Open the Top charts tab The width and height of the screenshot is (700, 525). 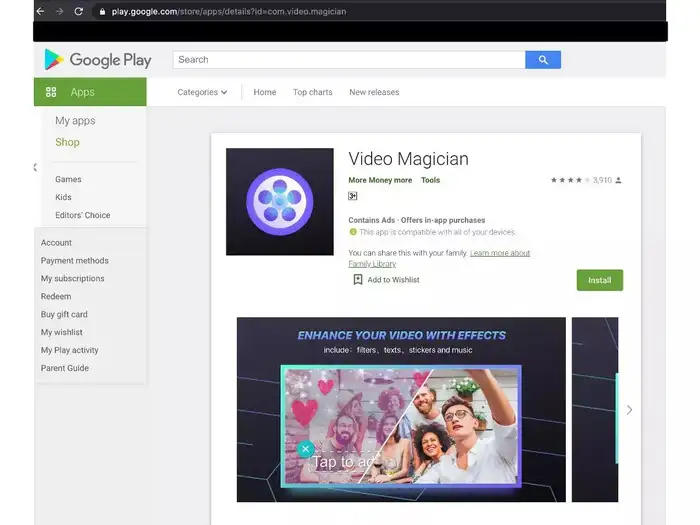click(312, 92)
